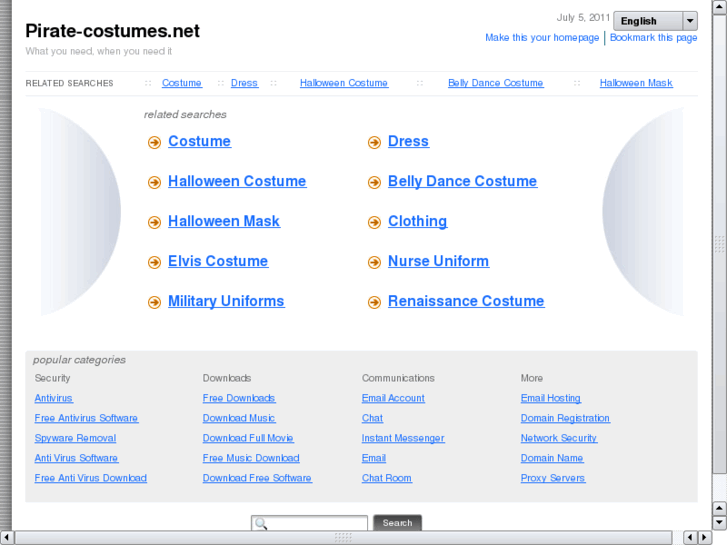
Task: Open the Antivirus link
Action: click(x=54, y=398)
